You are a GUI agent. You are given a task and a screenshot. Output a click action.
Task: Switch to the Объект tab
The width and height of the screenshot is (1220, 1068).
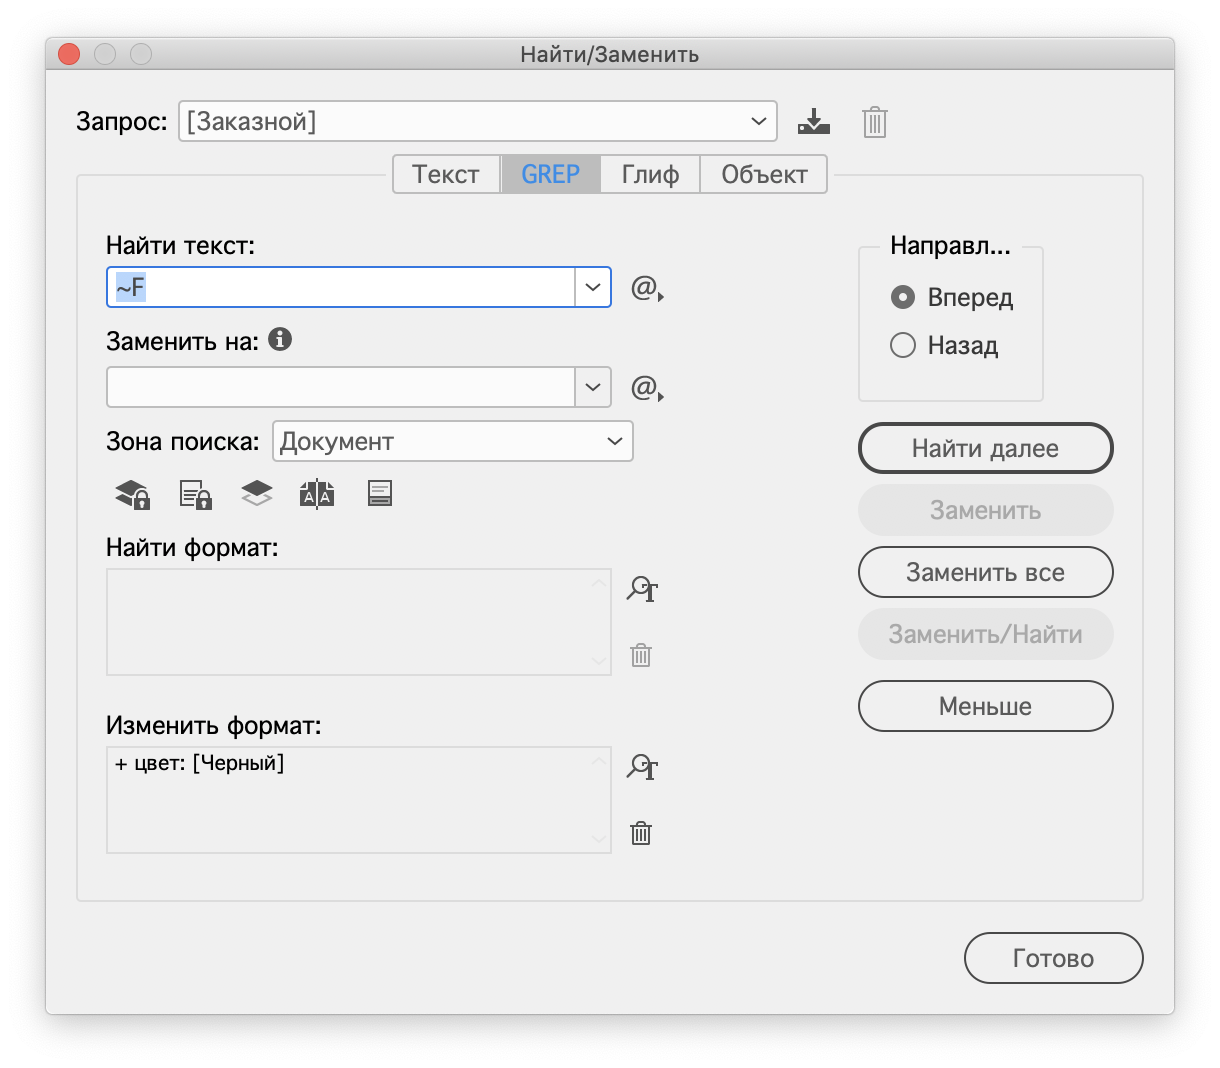tap(764, 174)
